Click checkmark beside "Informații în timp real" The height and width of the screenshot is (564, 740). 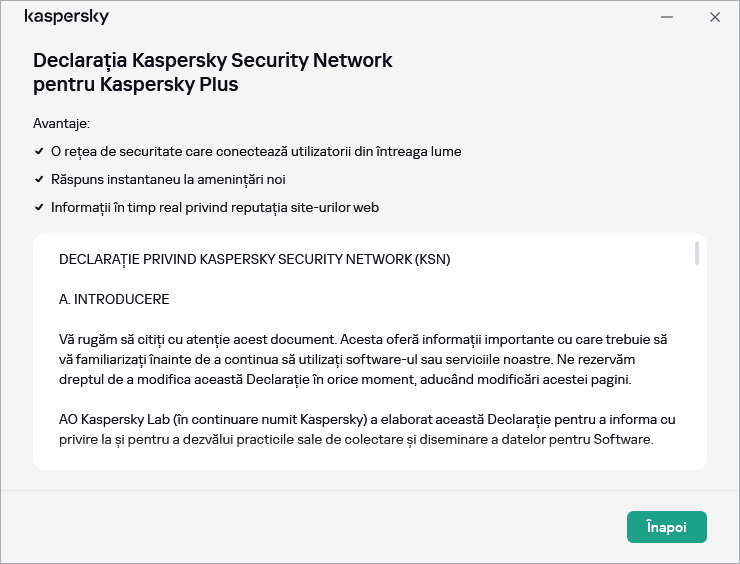tap(38, 208)
